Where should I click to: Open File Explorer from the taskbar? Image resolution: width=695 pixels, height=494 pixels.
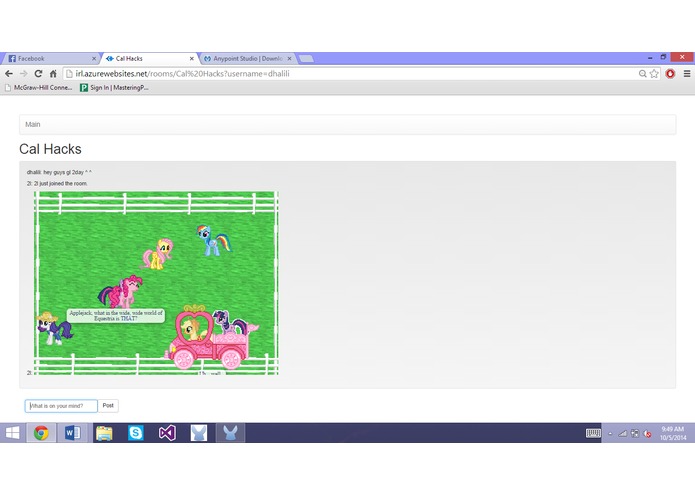click(104, 433)
